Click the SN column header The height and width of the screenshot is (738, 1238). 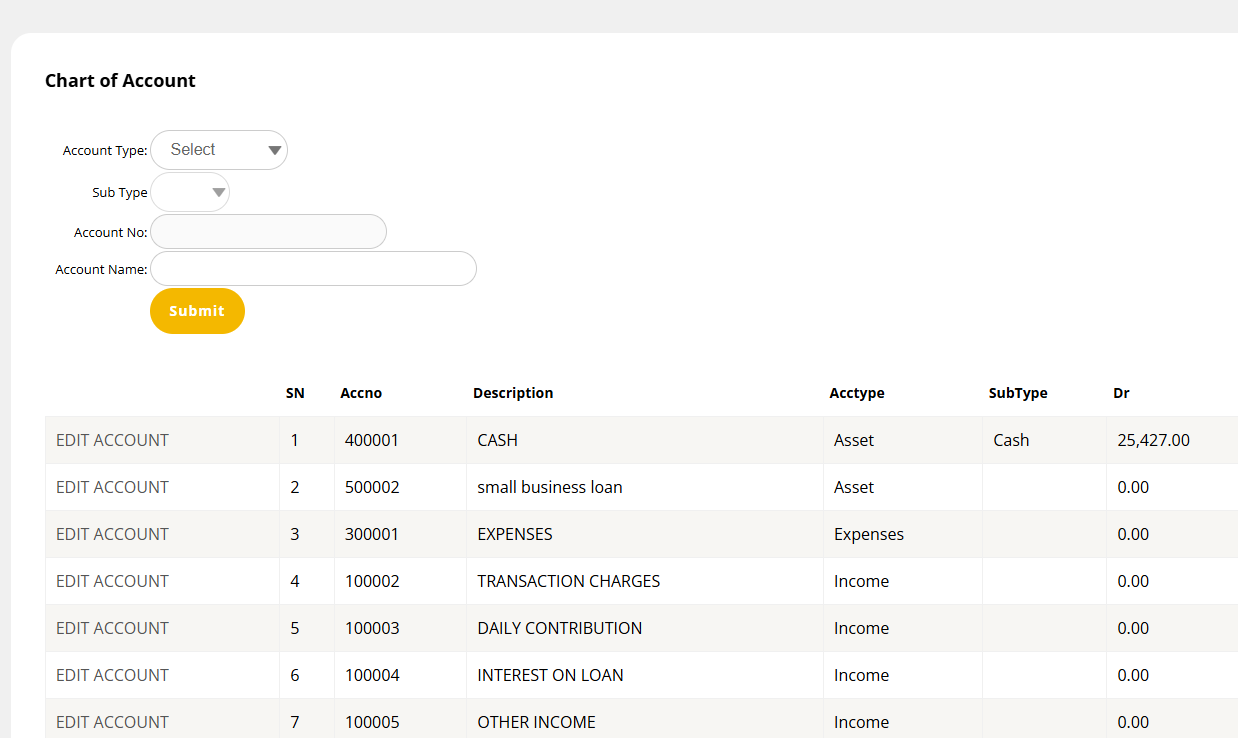coord(295,393)
